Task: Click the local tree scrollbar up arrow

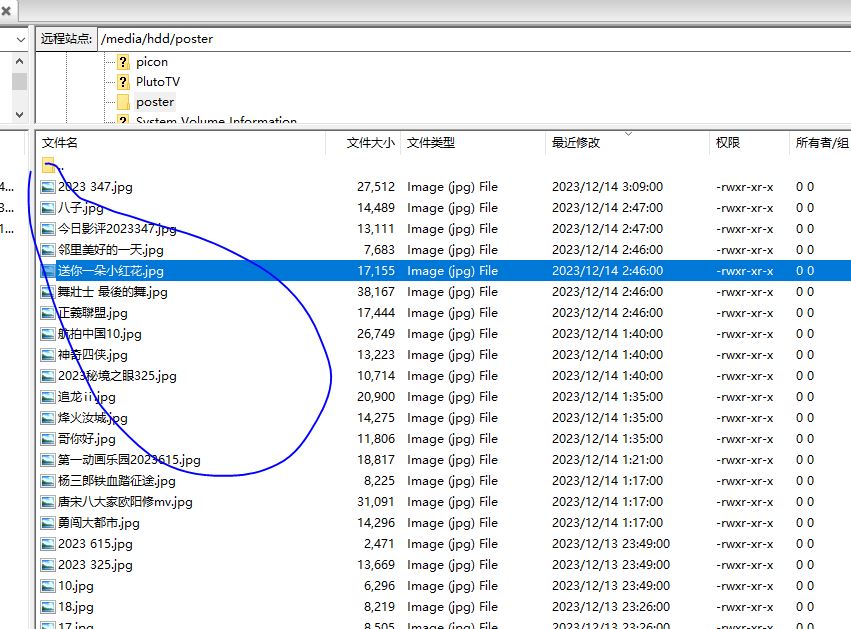Action: pos(20,61)
